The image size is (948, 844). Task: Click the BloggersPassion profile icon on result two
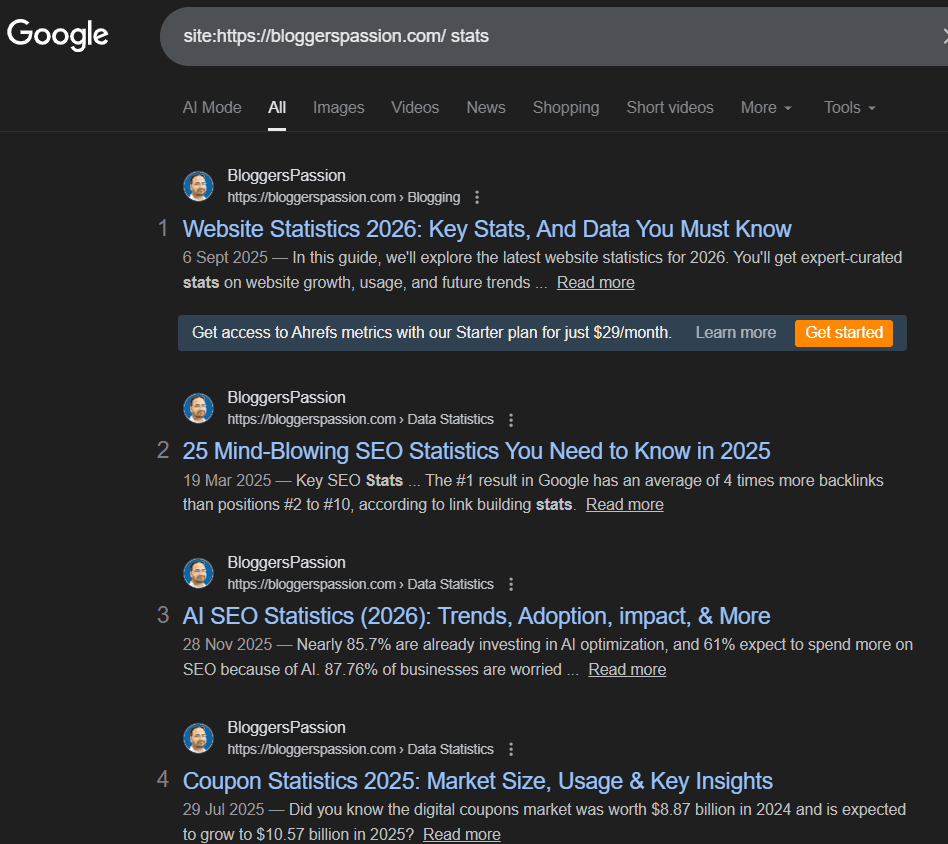point(198,408)
